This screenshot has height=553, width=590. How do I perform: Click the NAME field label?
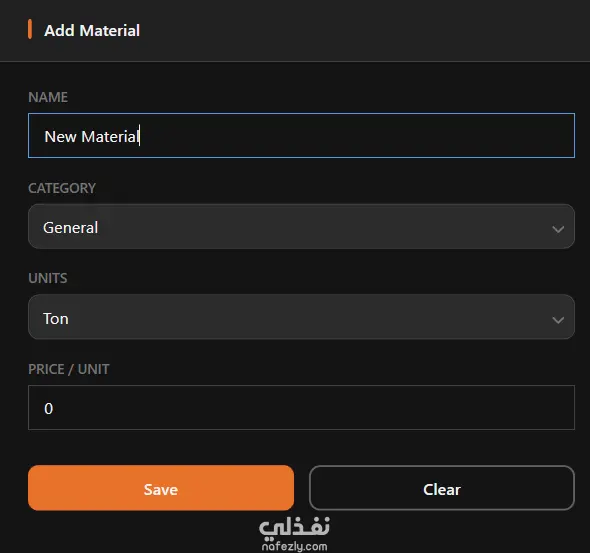(x=48, y=97)
